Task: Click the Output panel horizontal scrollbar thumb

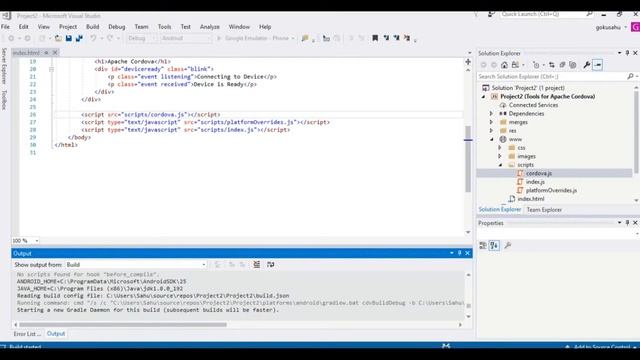Action: point(123,325)
